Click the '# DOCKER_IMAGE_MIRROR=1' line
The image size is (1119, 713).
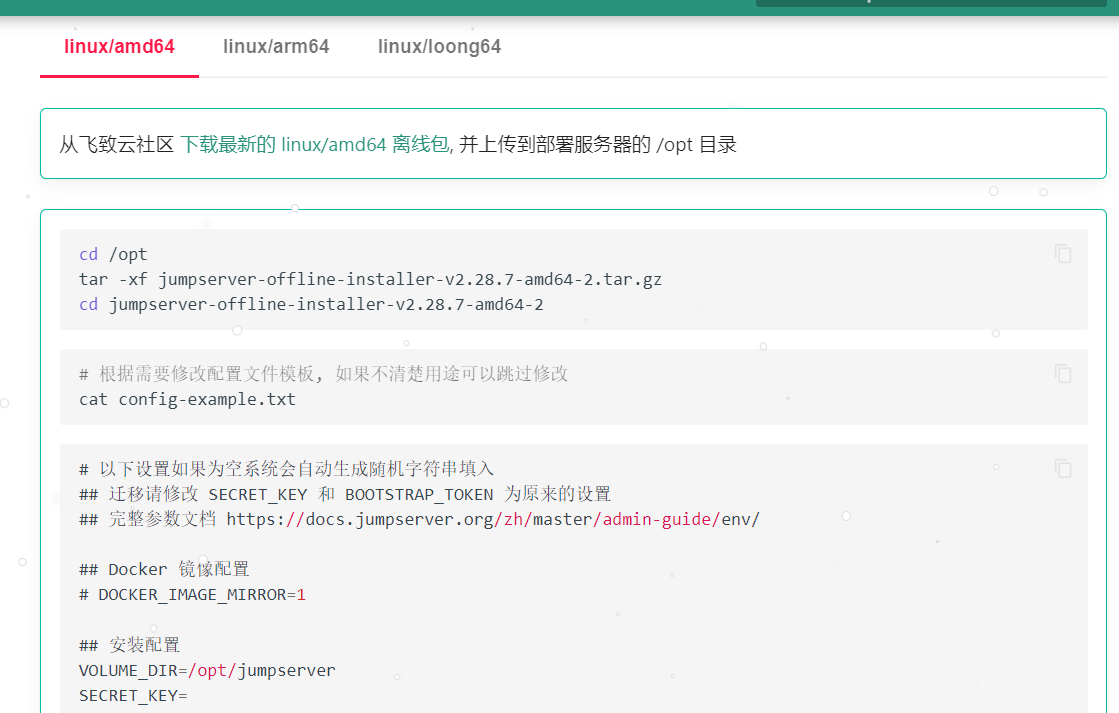192,595
